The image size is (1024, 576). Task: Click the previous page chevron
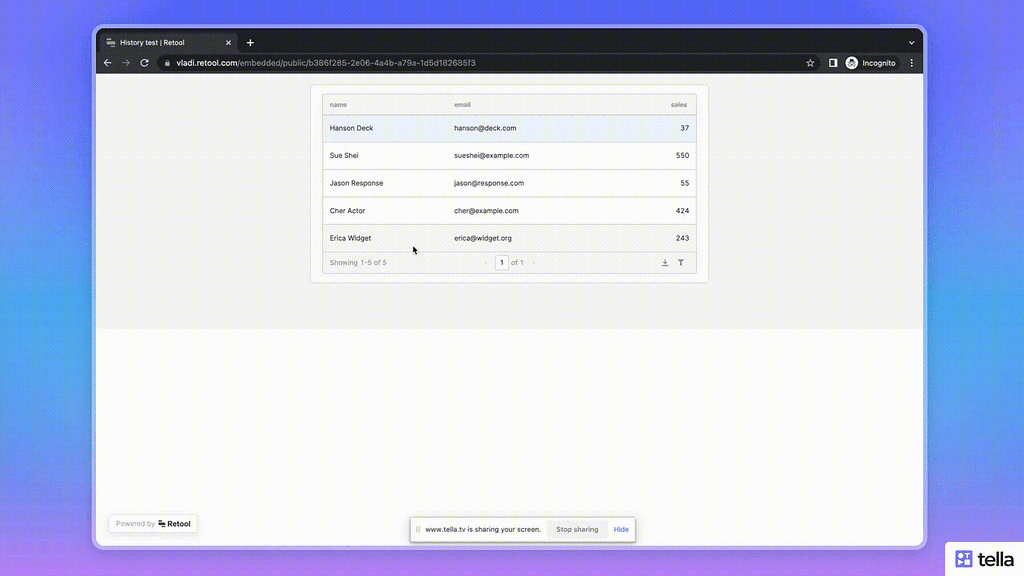pyautogui.click(x=485, y=262)
